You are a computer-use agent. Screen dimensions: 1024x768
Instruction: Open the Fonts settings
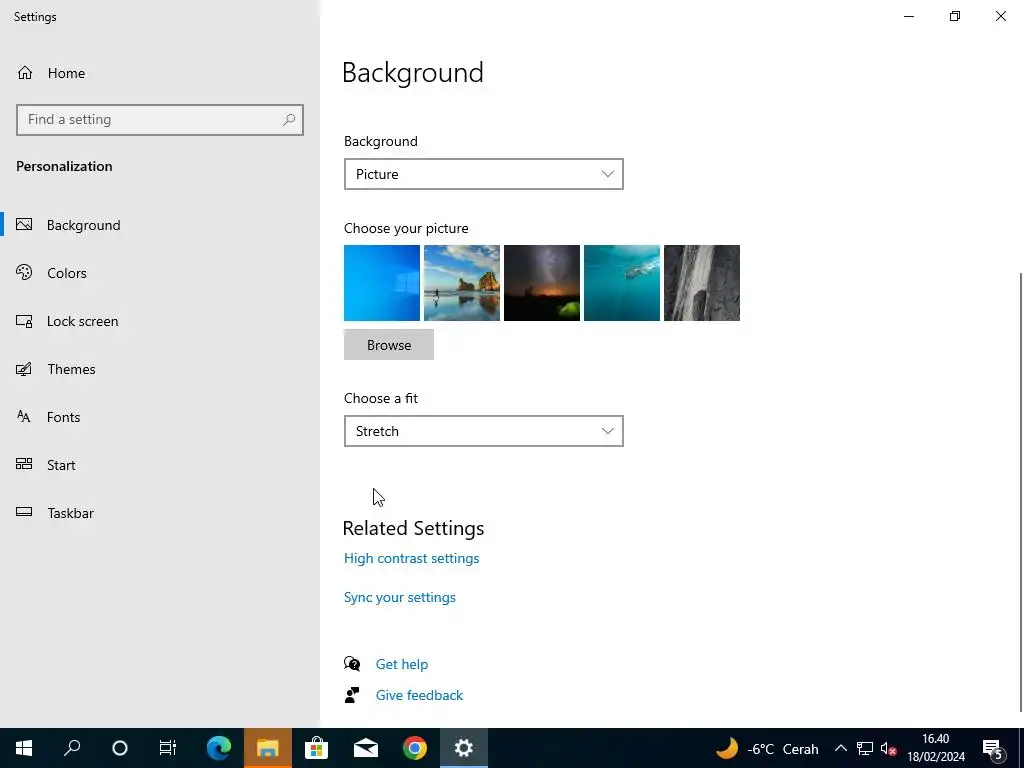tap(160, 417)
